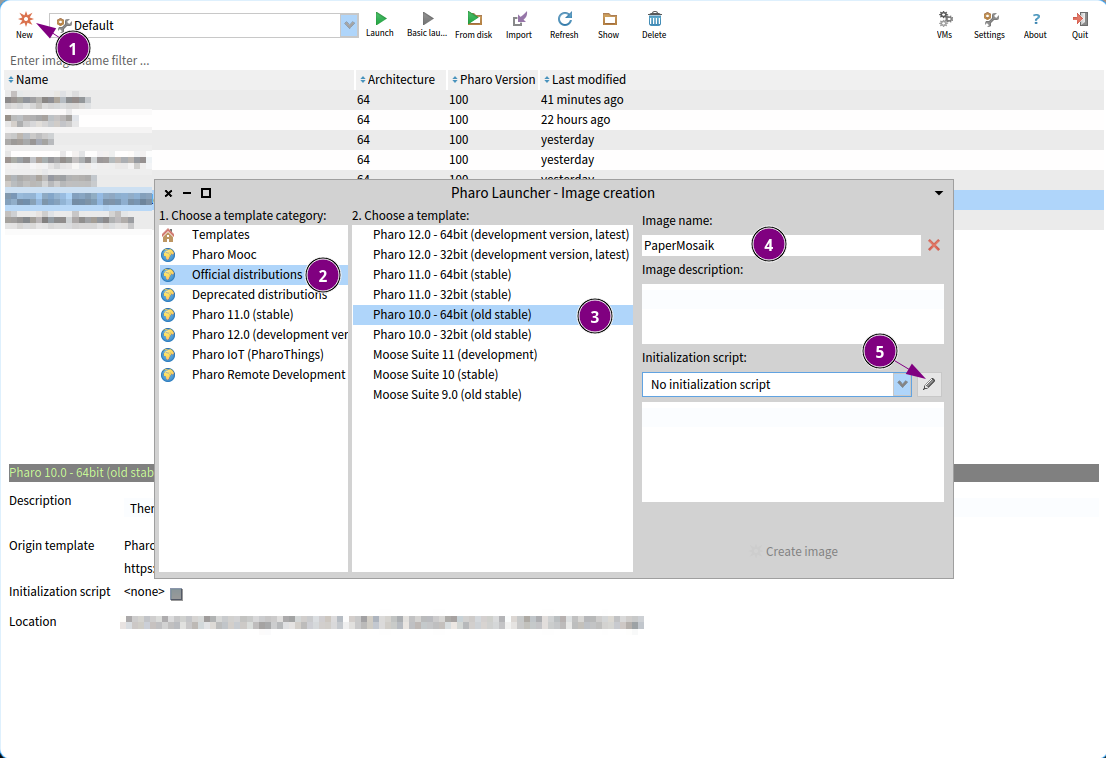The width and height of the screenshot is (1106, 758).
Task: Edit initialization scripts with pencil icon
Action: (x=929, y=384)
